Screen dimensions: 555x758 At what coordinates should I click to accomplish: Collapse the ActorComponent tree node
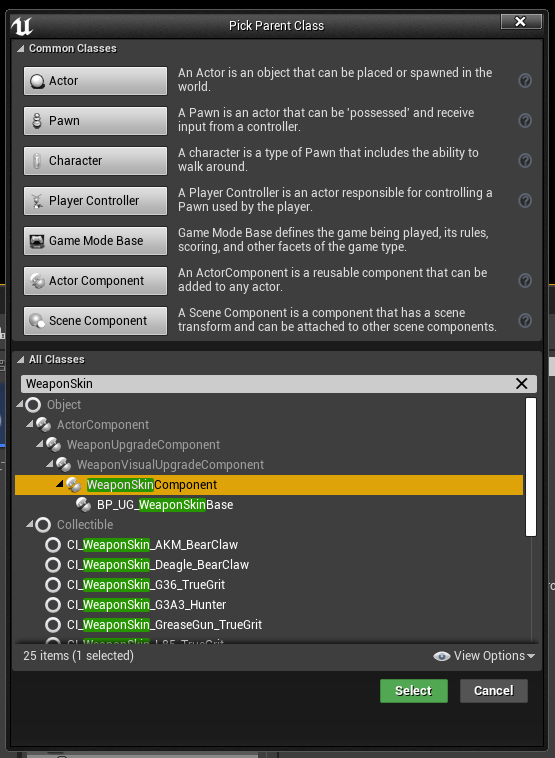click(30, 424)
